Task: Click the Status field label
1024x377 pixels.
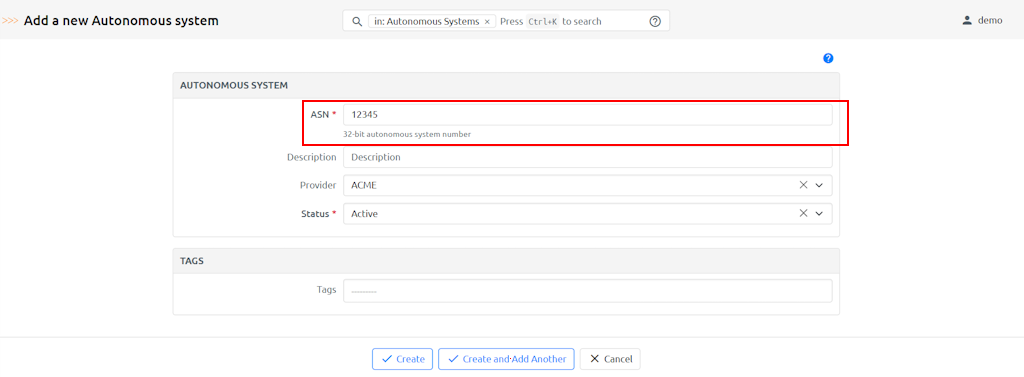Action: tap(319, 214)
